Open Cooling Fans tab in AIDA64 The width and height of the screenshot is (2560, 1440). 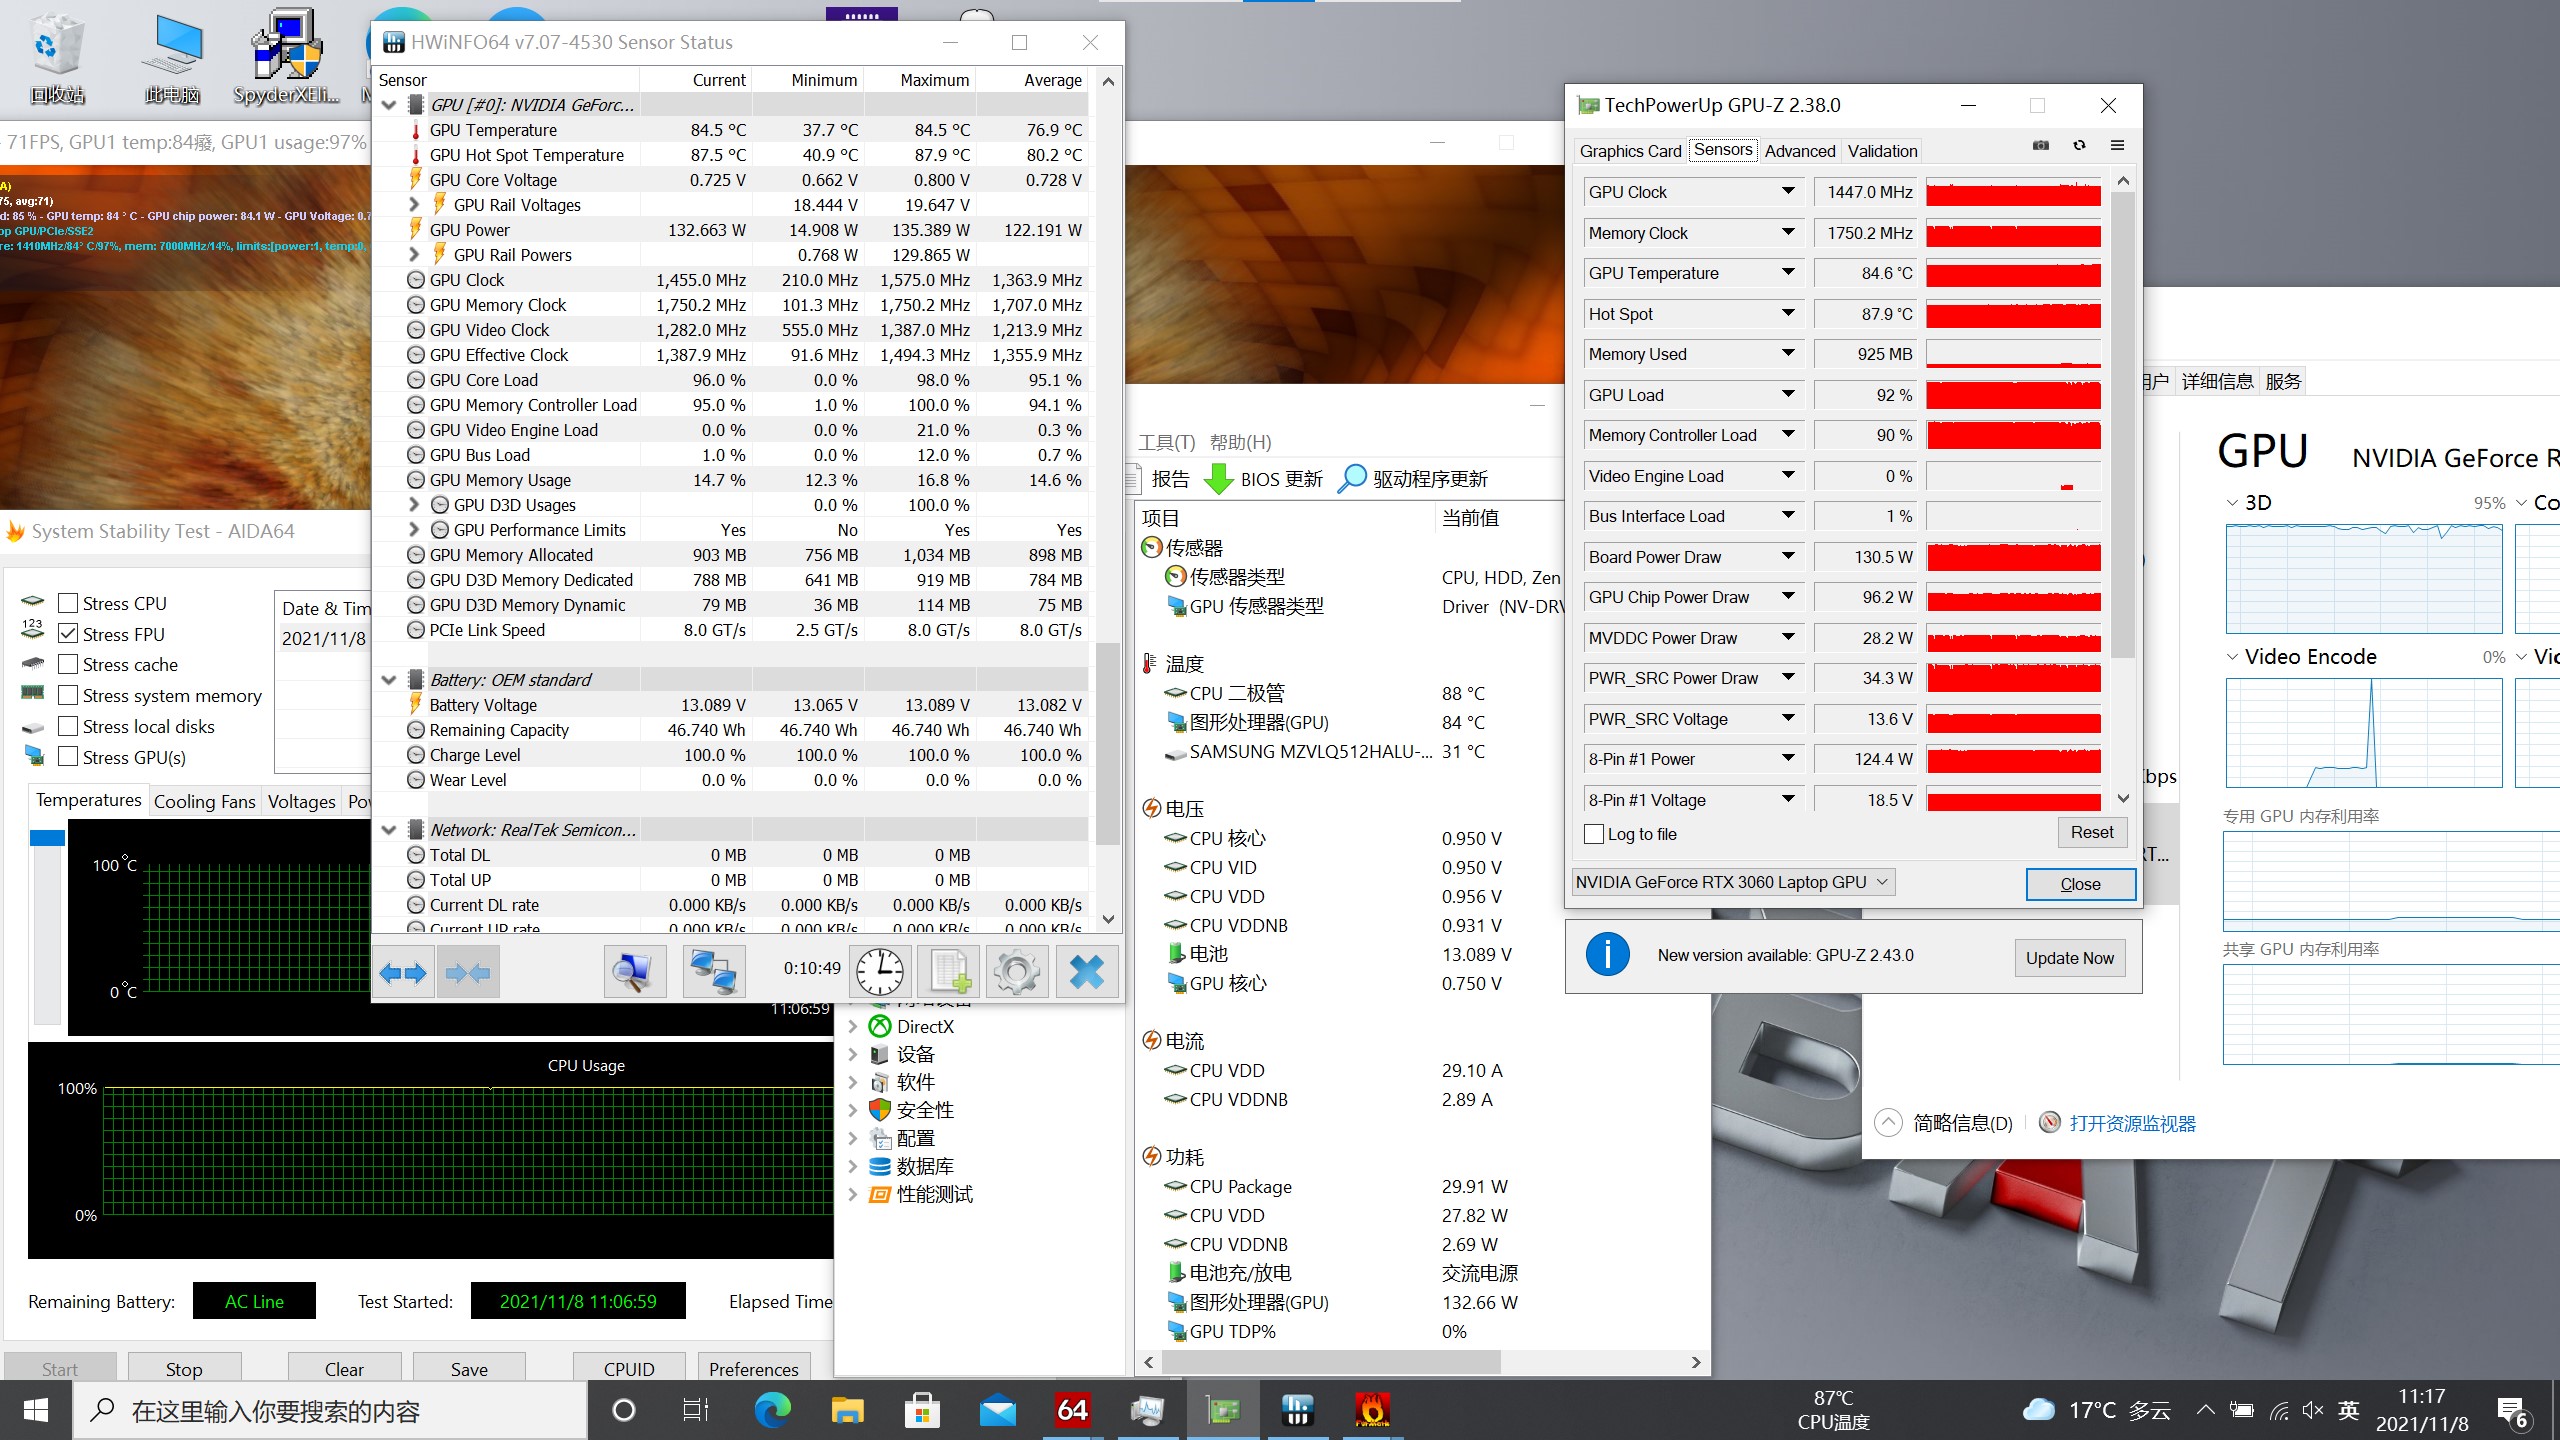pos(204,801)
